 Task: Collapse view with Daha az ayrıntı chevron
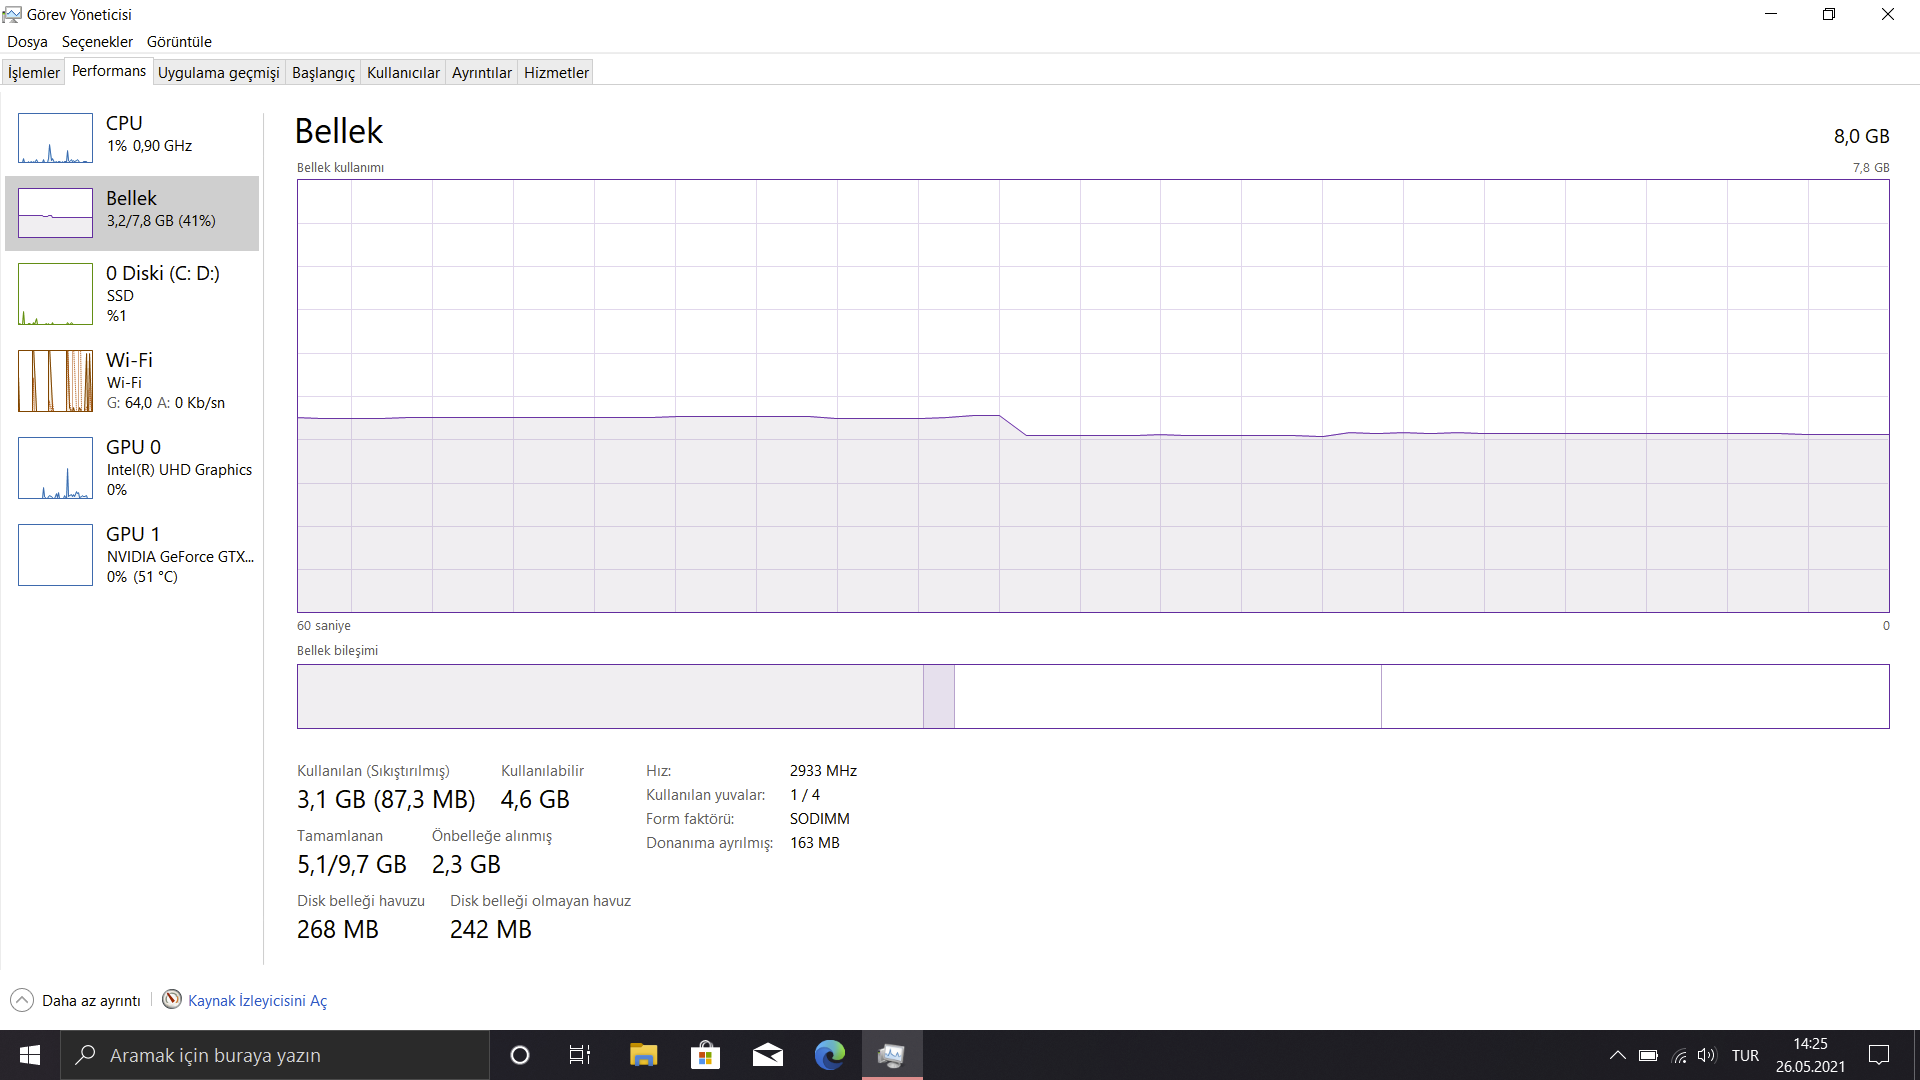click(x=22, y=1000)
